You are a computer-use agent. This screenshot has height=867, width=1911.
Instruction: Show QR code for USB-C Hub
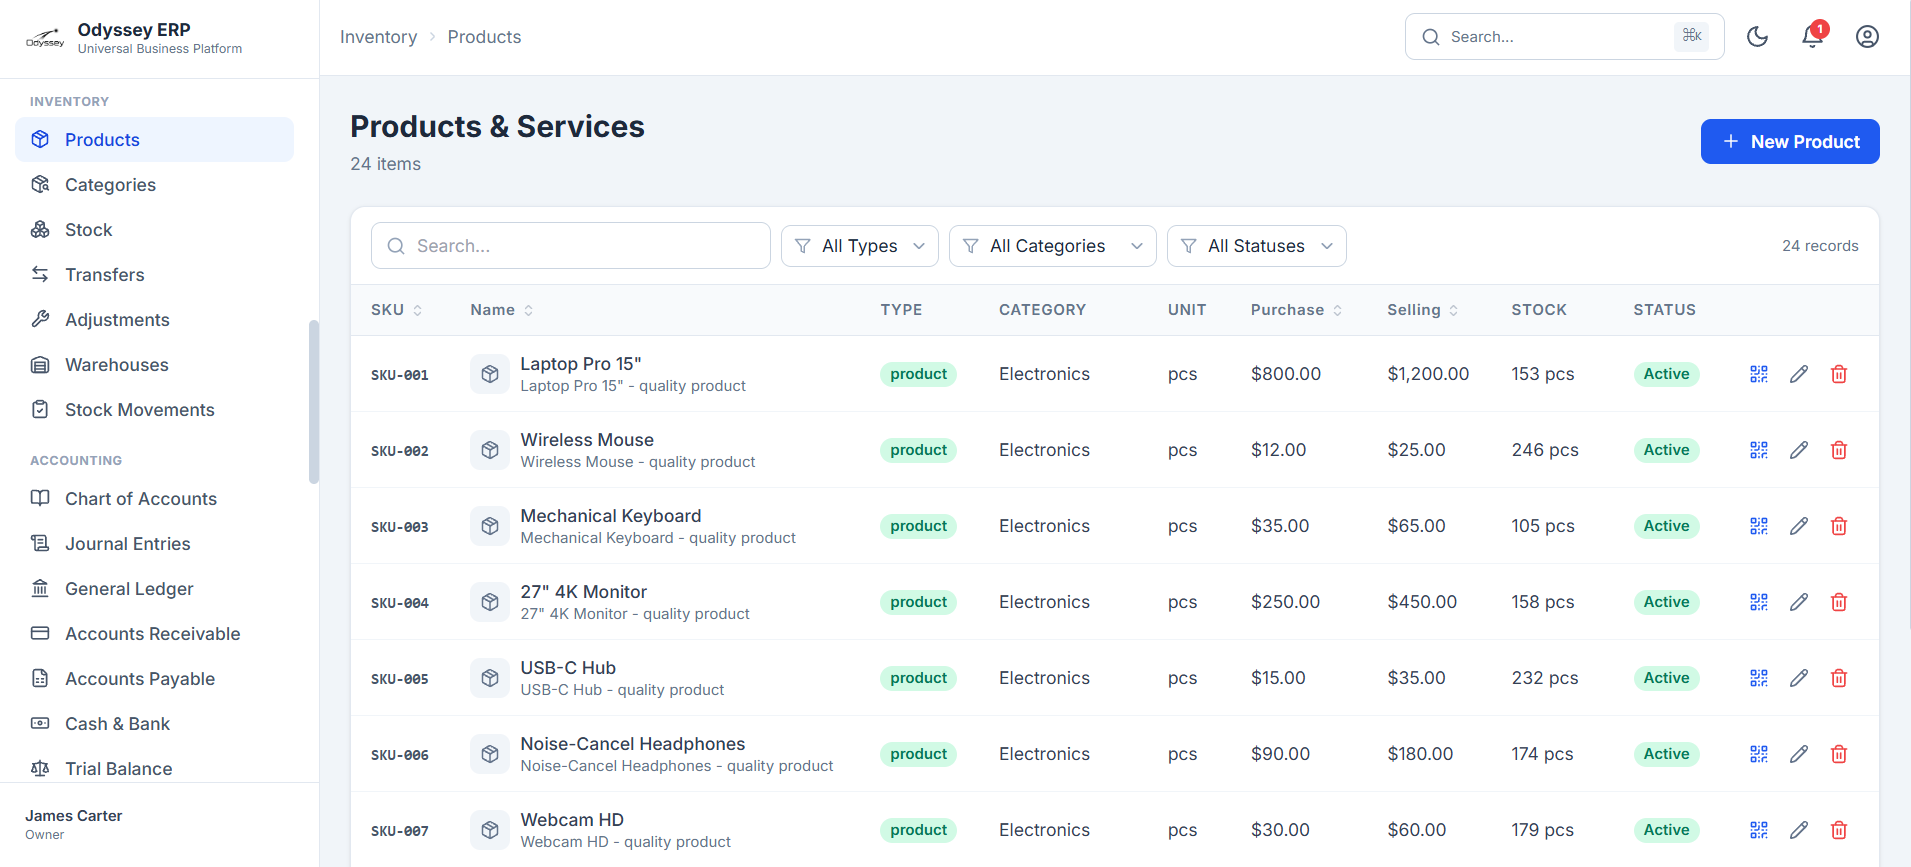point(1759,678)
